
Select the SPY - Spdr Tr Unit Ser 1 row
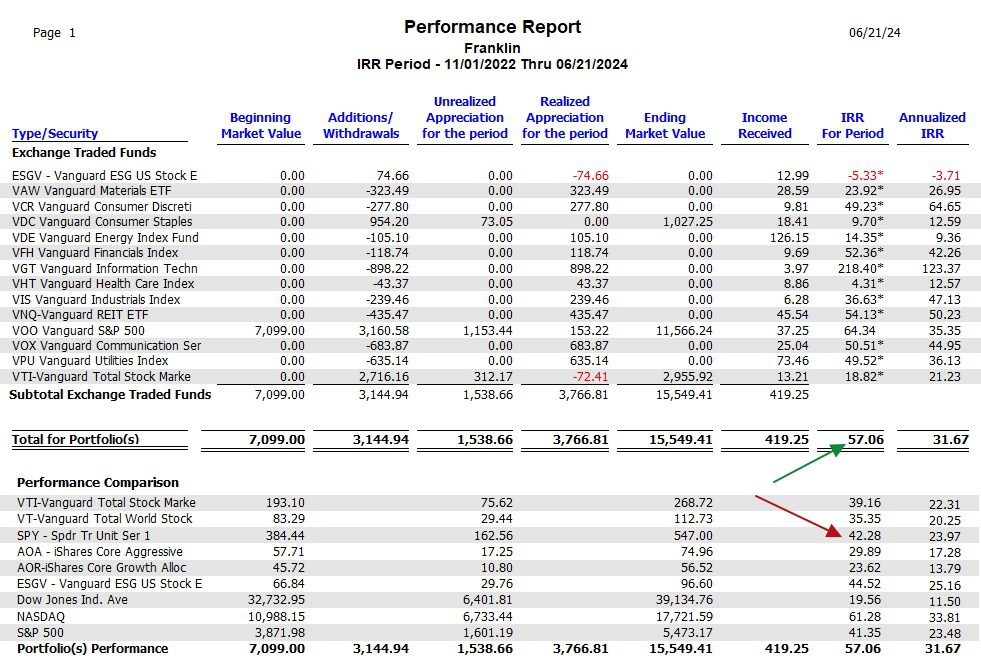(x=490, y=536)
